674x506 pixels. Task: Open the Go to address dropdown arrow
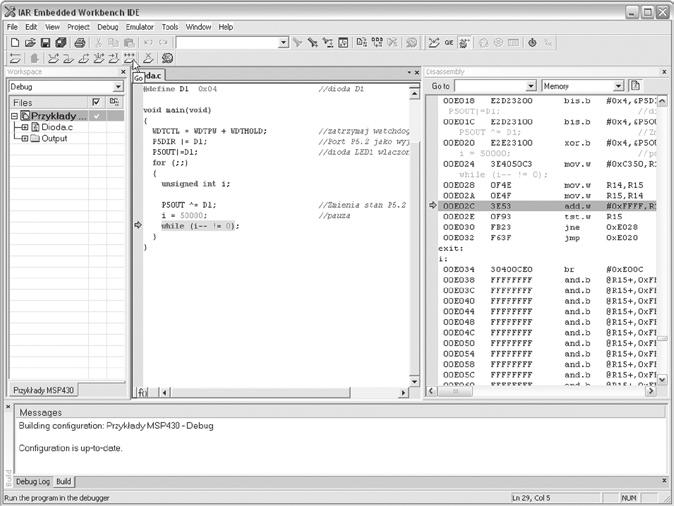531,86
